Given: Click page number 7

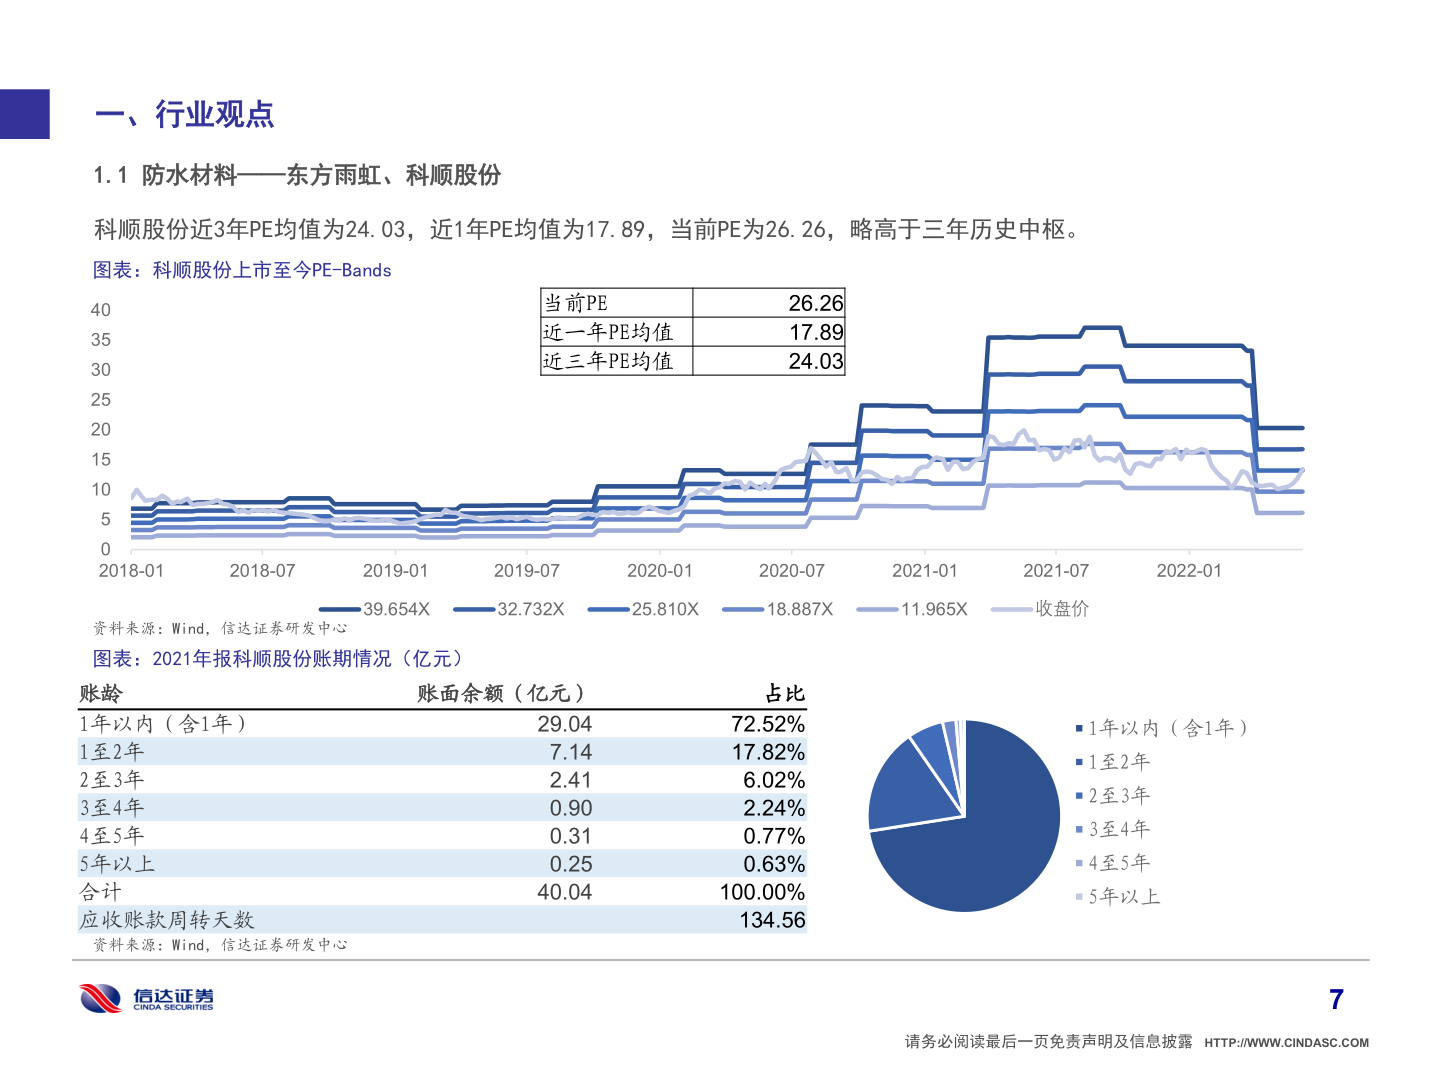Looking at the screenshot, I should click(1336, 999).
